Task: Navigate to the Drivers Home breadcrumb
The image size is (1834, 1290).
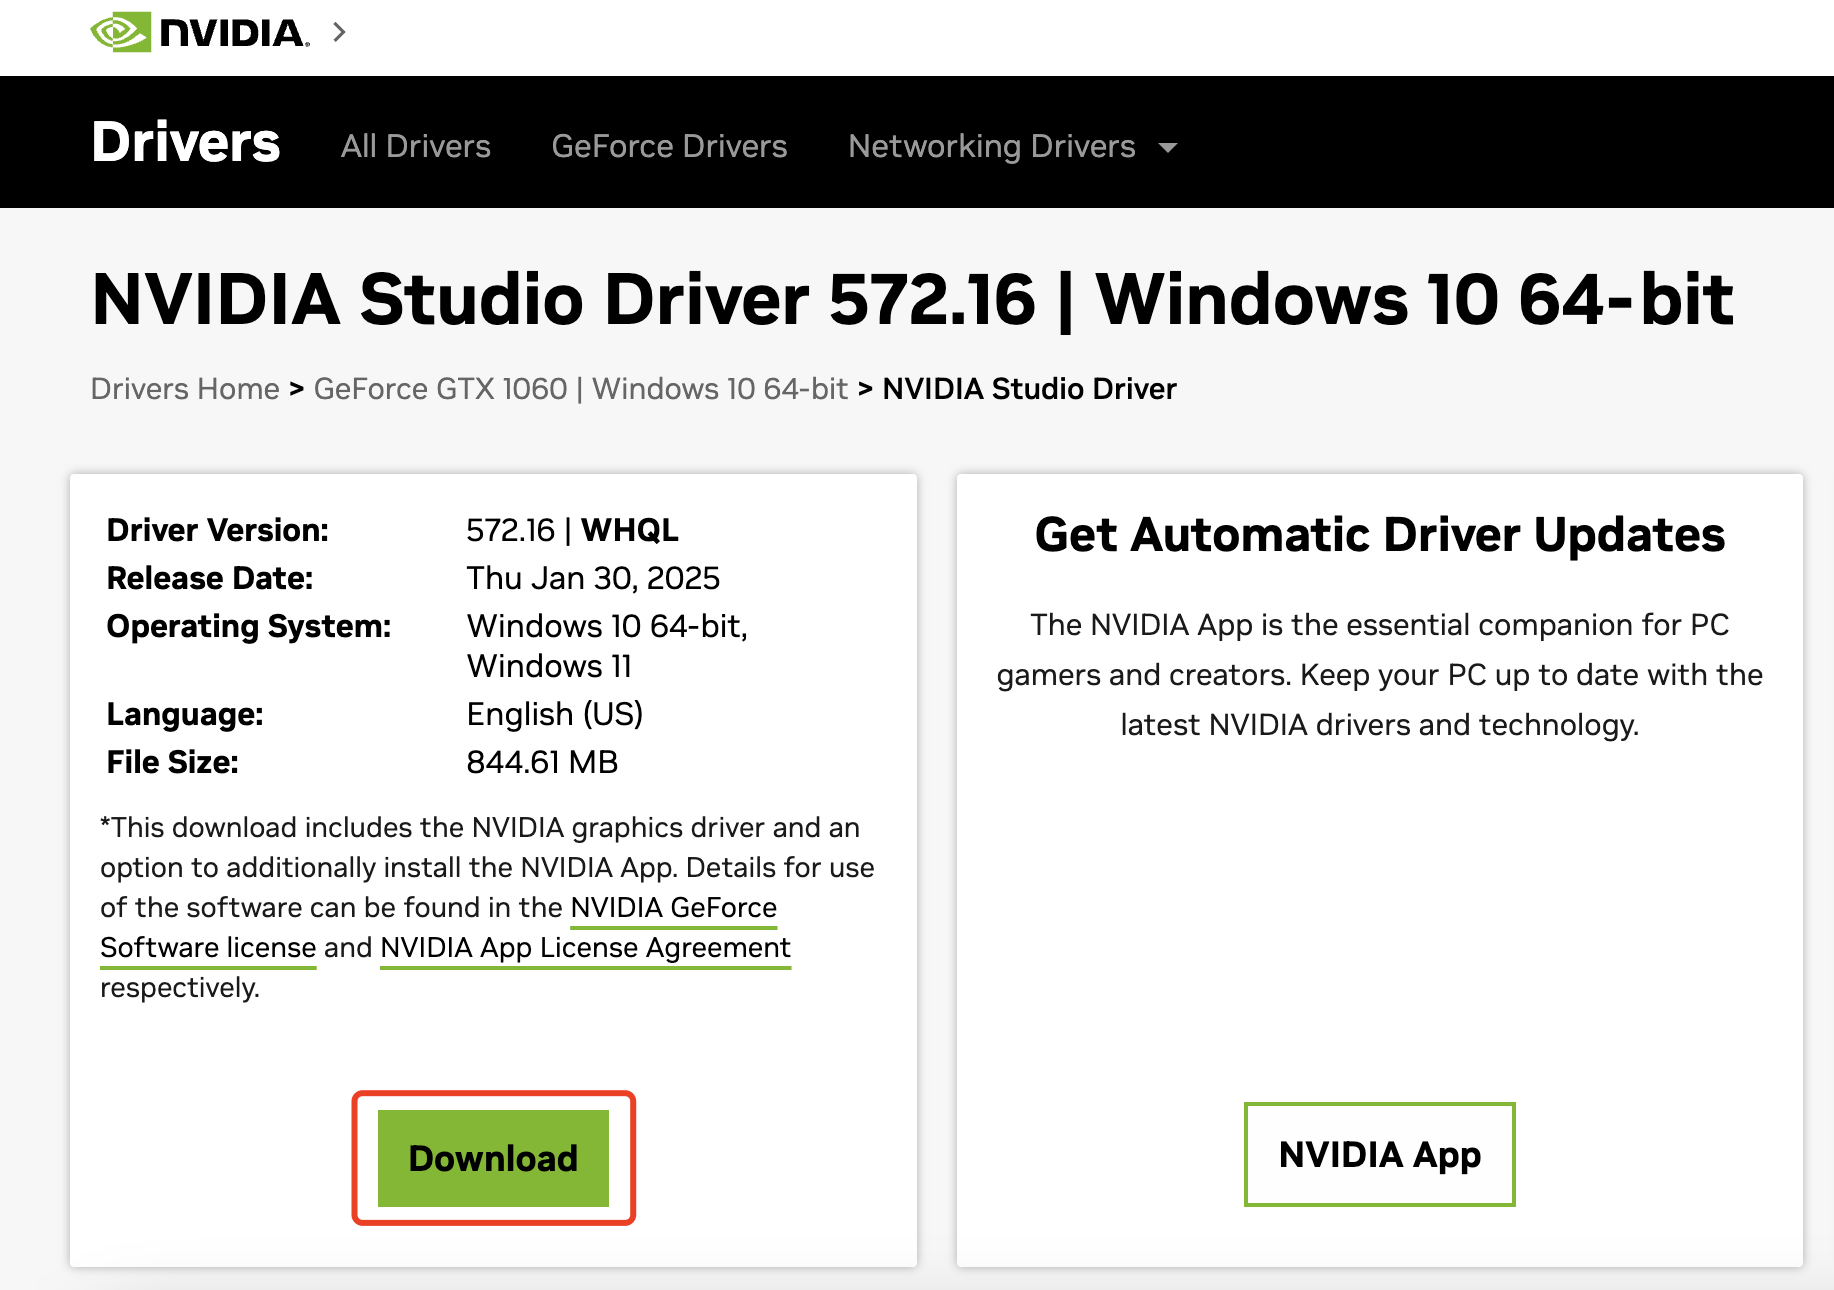Action: pos(185,388)
